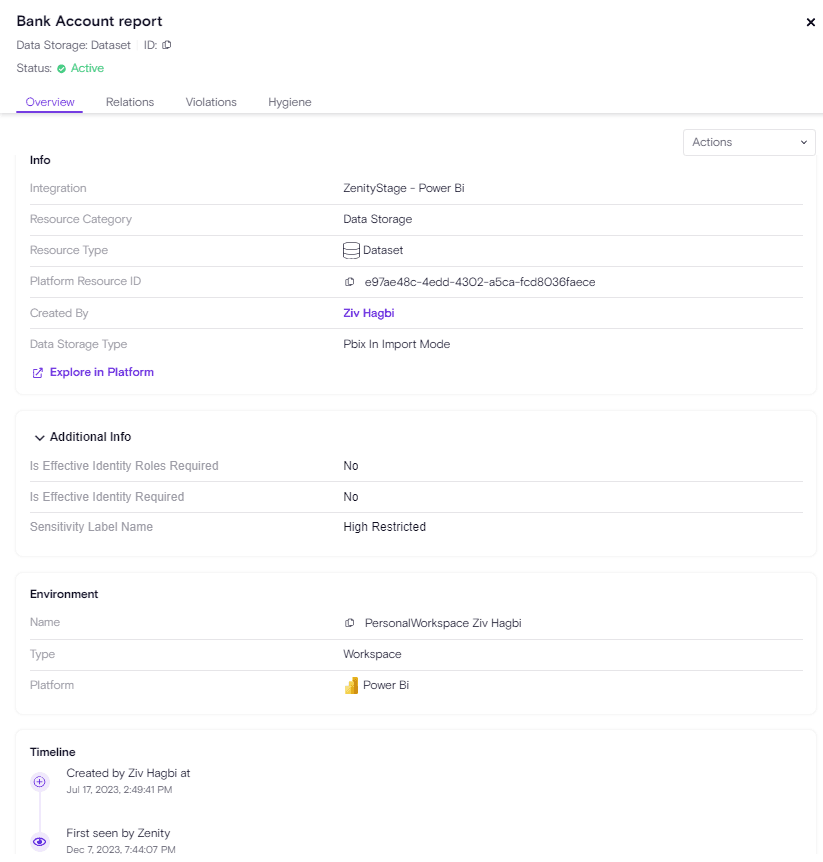Image resolution: width=823 pixels, height=862 pixels.
Task: Open the Ziv Hagbi creator link
Action: point(369,313)
